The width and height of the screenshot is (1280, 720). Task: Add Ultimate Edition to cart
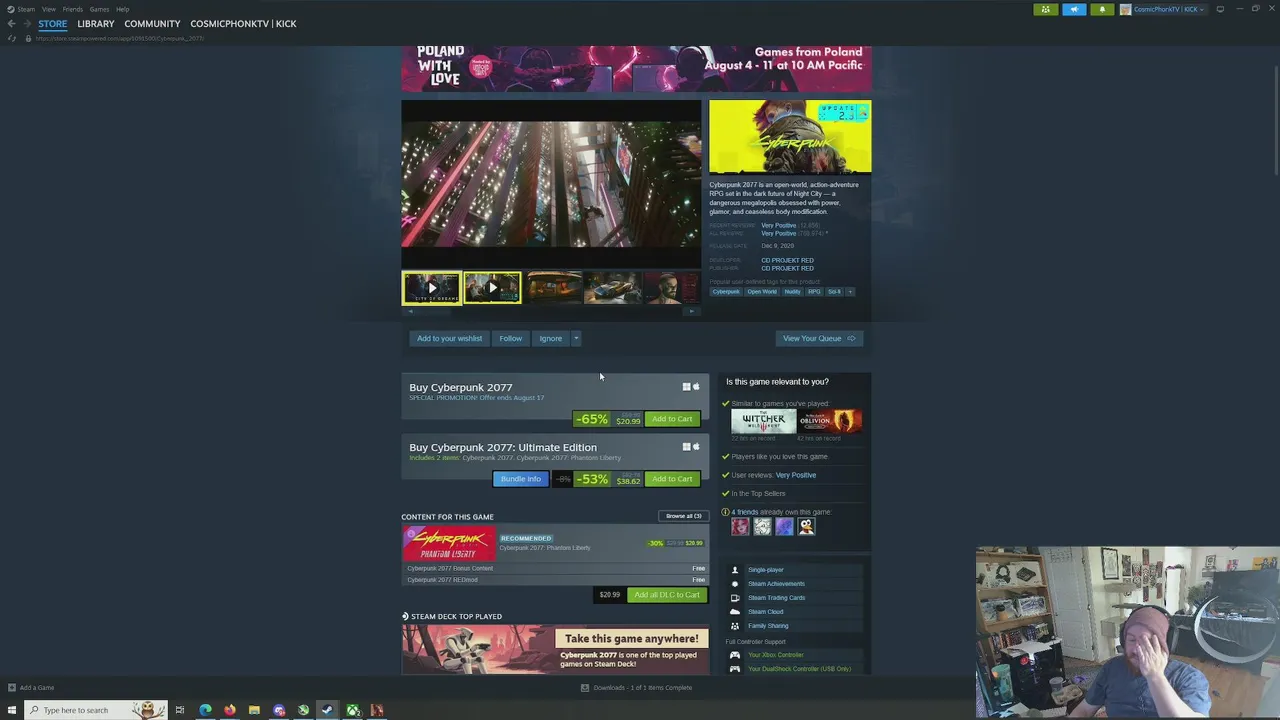pos(672,479)
